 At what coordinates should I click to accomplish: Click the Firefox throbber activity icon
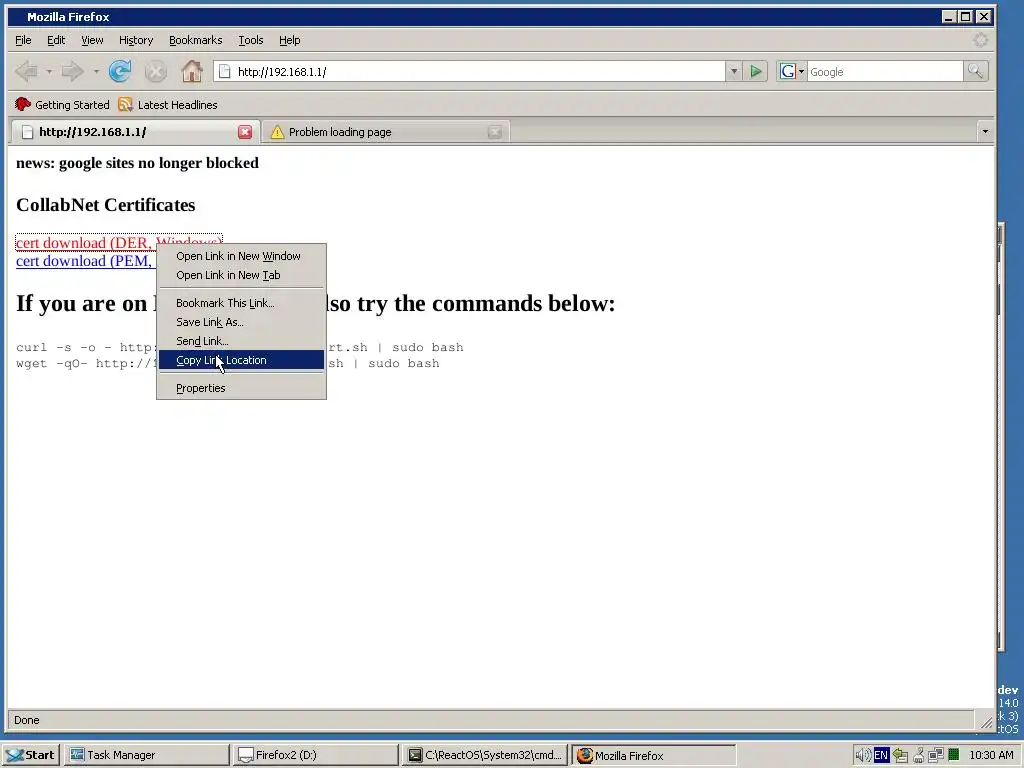click(980, 40)
